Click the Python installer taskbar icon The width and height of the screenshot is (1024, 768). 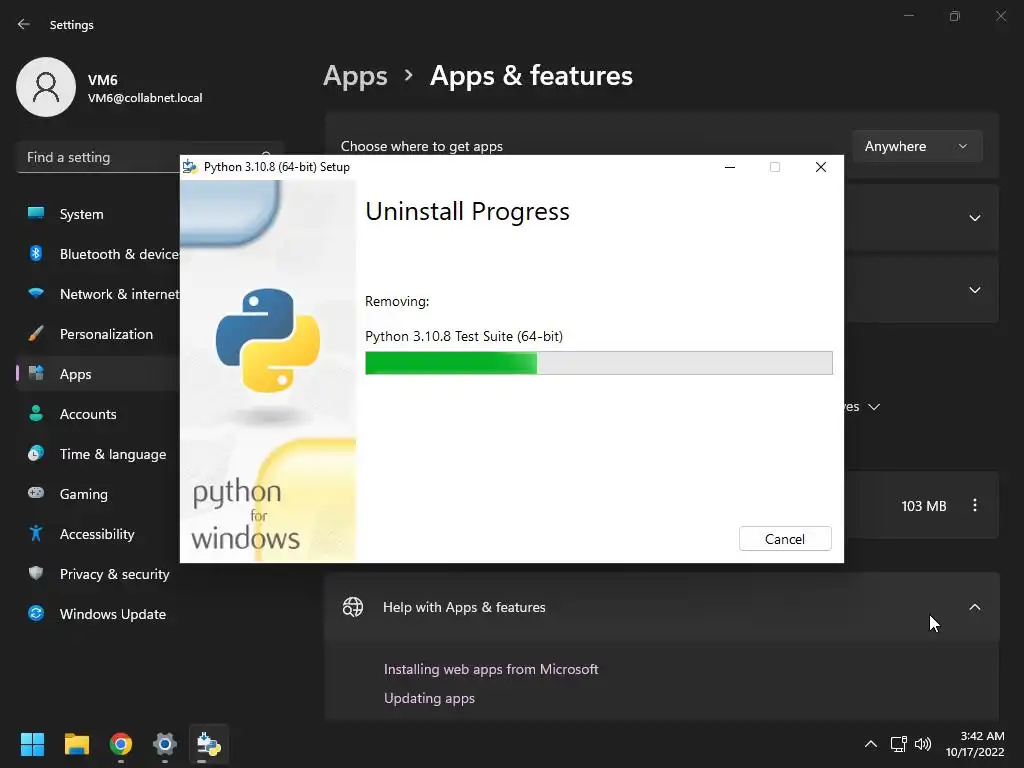[209, 744]
